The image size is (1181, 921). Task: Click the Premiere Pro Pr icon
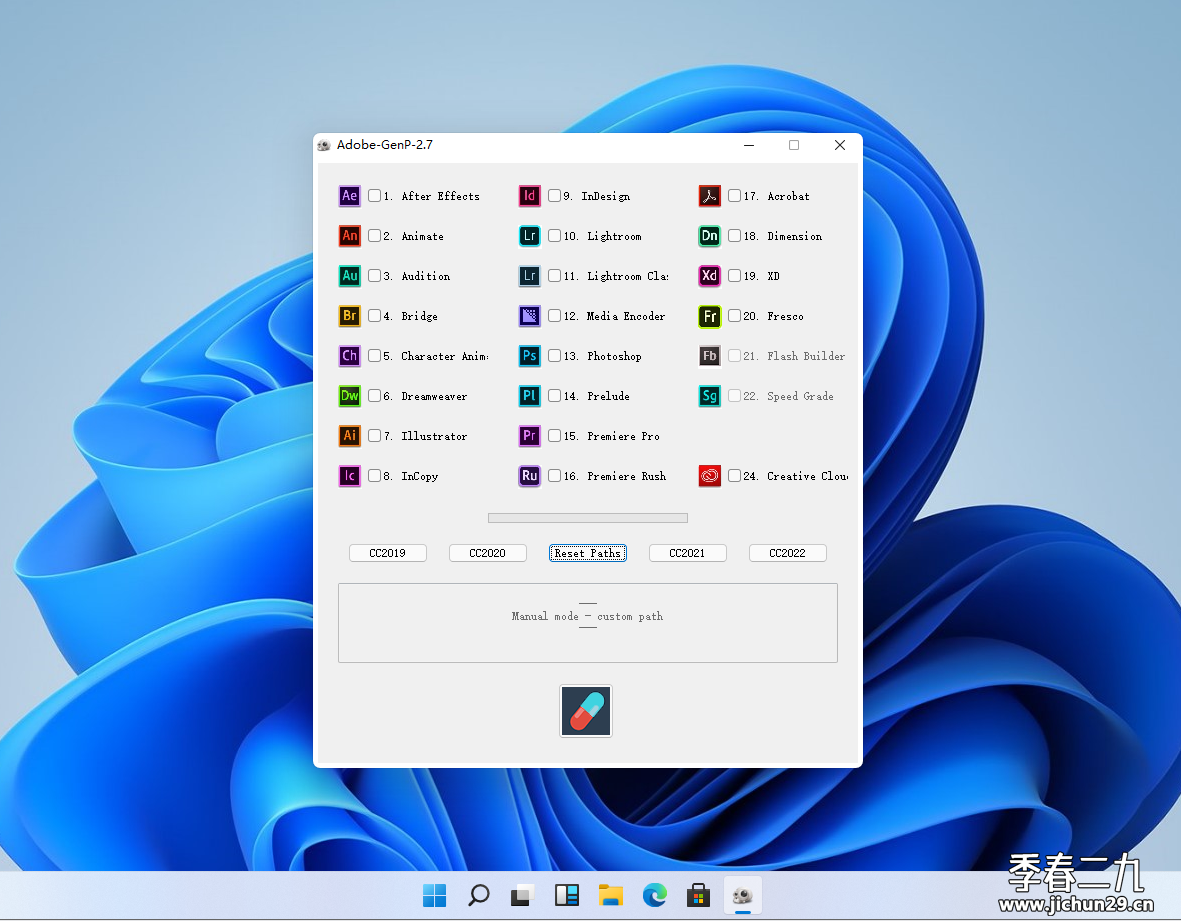[x=529, y=435]
